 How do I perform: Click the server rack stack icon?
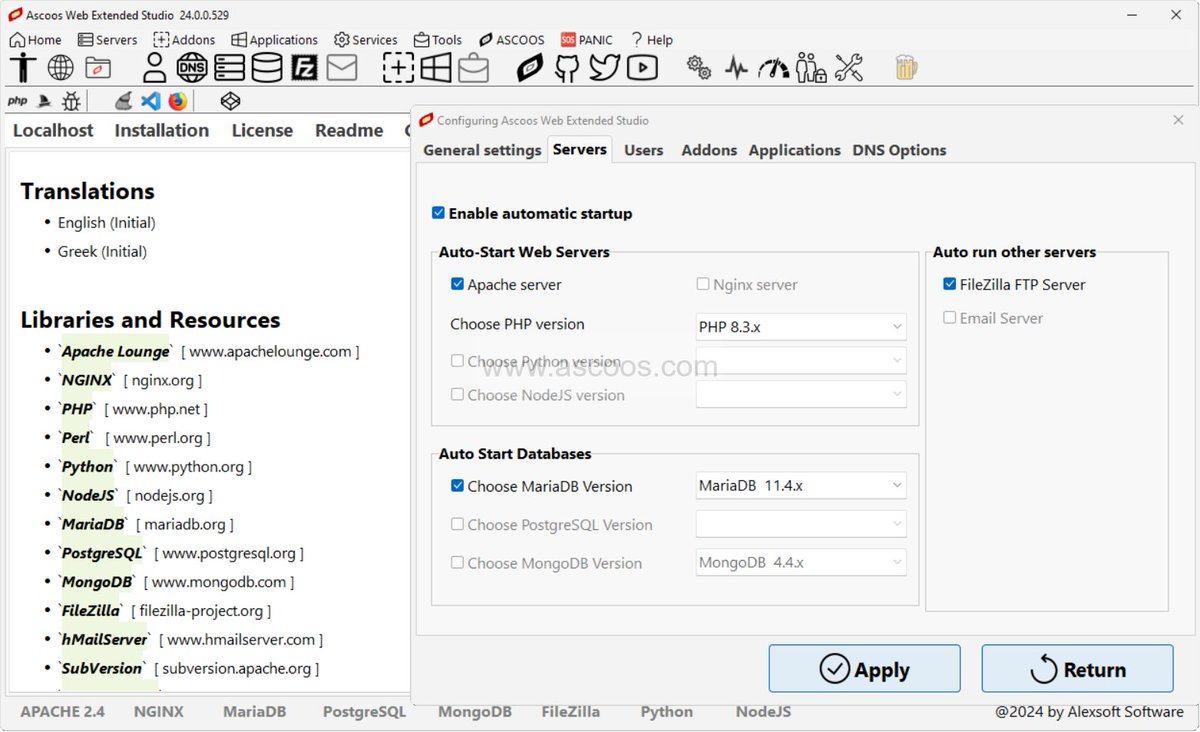tap(229, 68)
